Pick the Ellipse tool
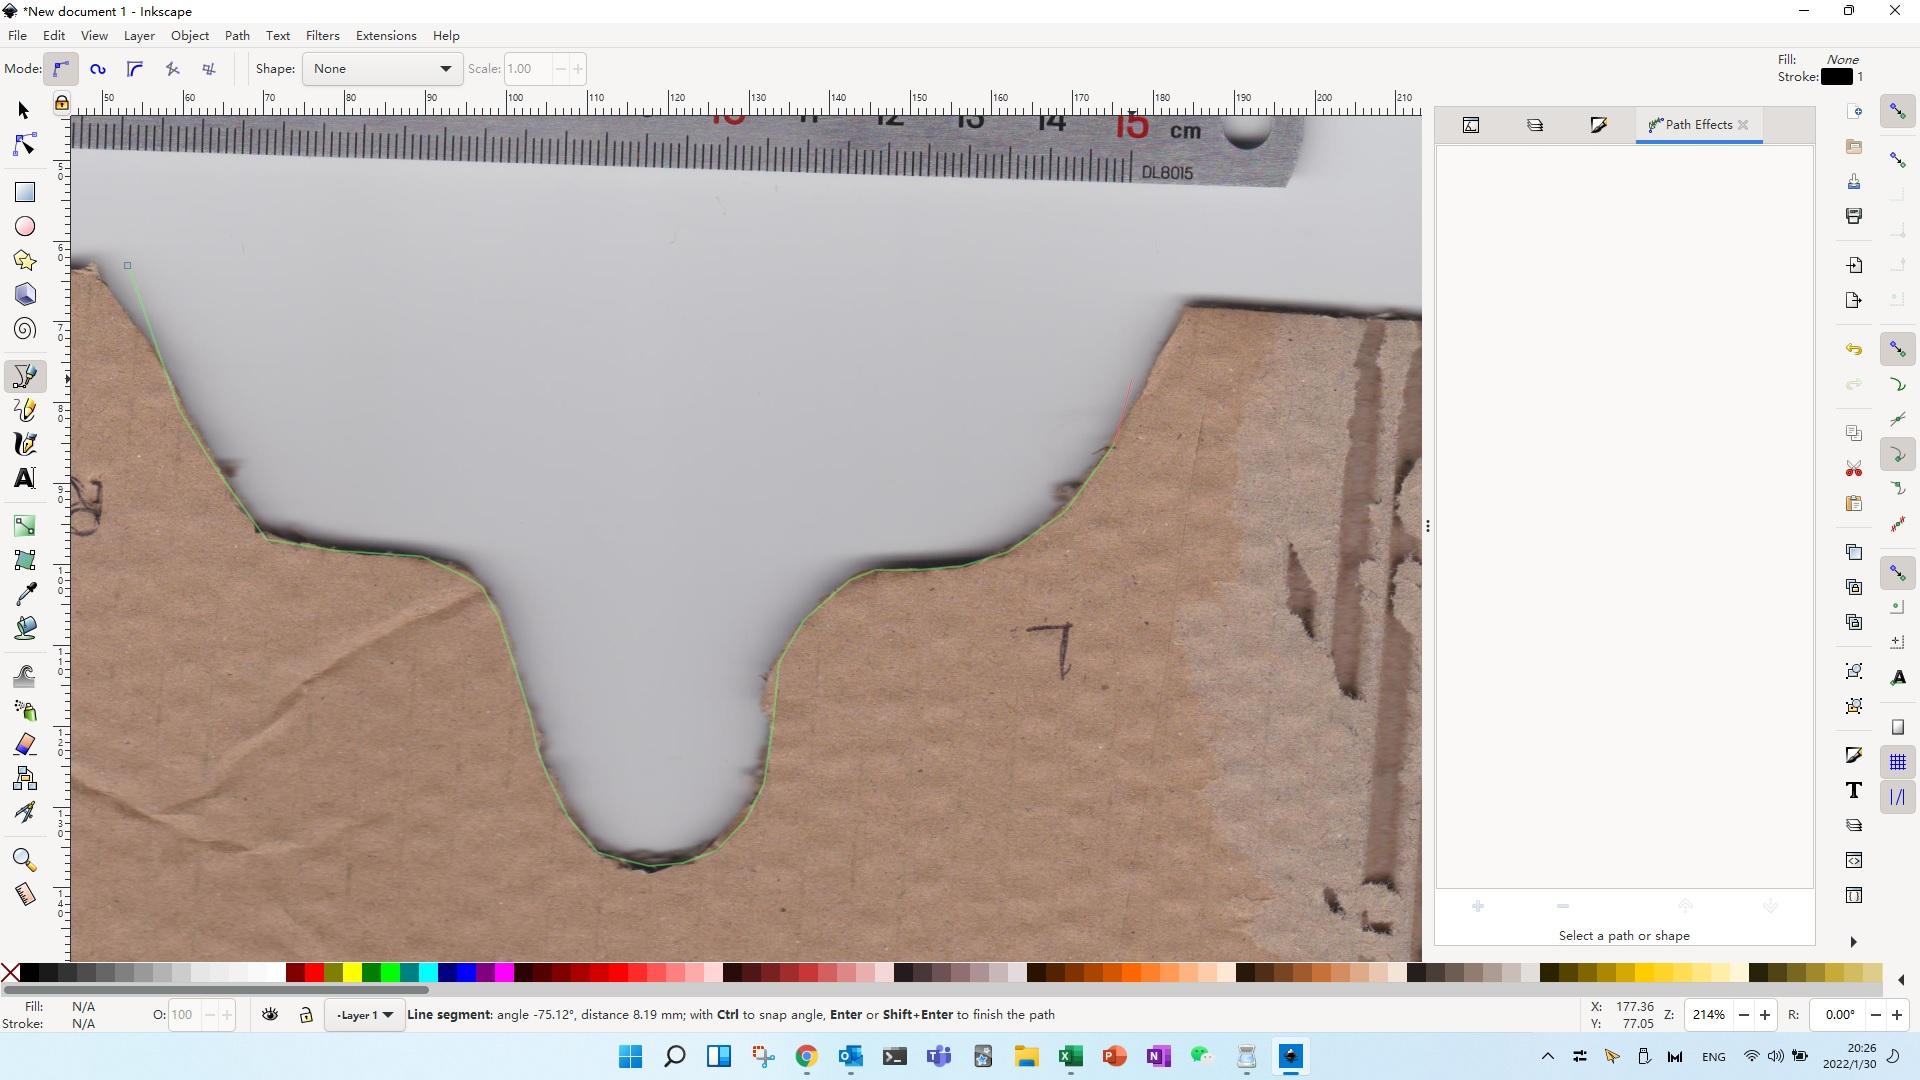The height and width of the screenshot is (1080, 1920). (24, 226)
